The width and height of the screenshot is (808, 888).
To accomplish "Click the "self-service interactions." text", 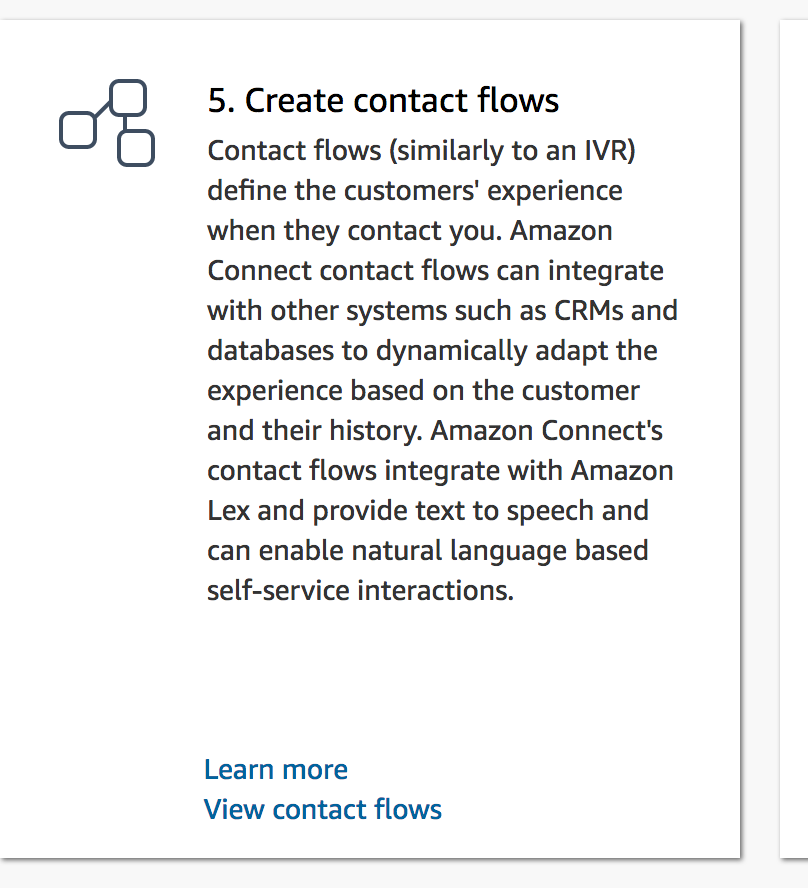I will (x=361, y=591).
